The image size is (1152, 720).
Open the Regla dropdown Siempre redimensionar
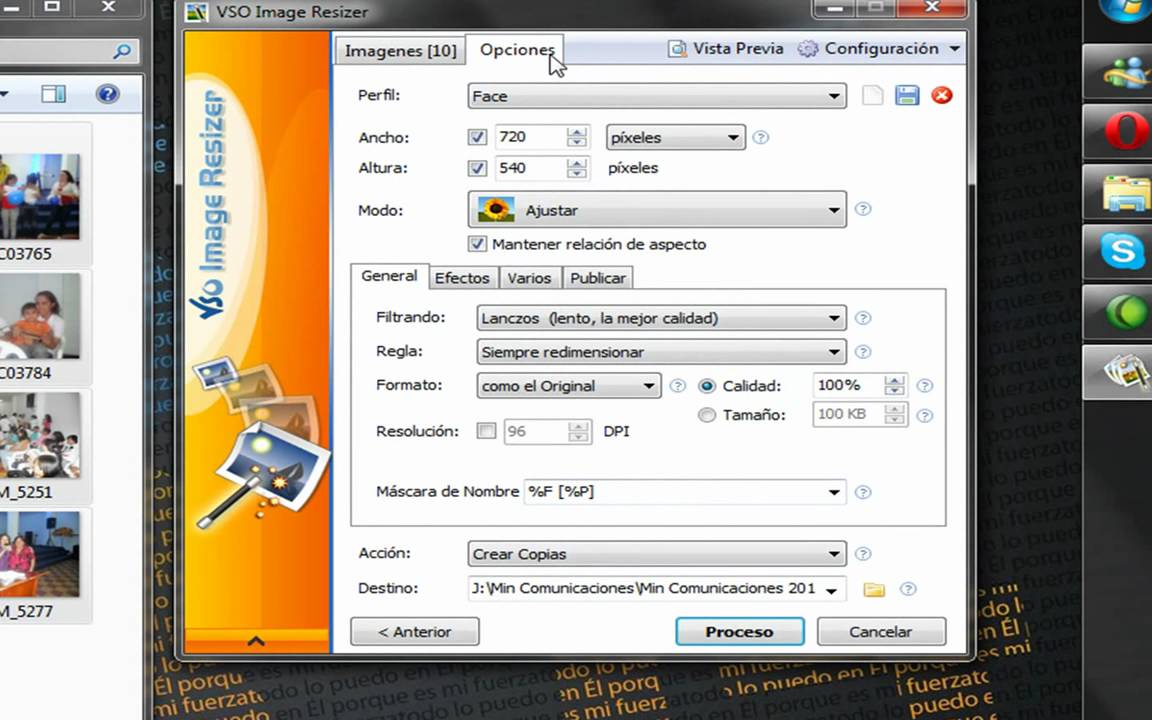[x=661, y=352]
